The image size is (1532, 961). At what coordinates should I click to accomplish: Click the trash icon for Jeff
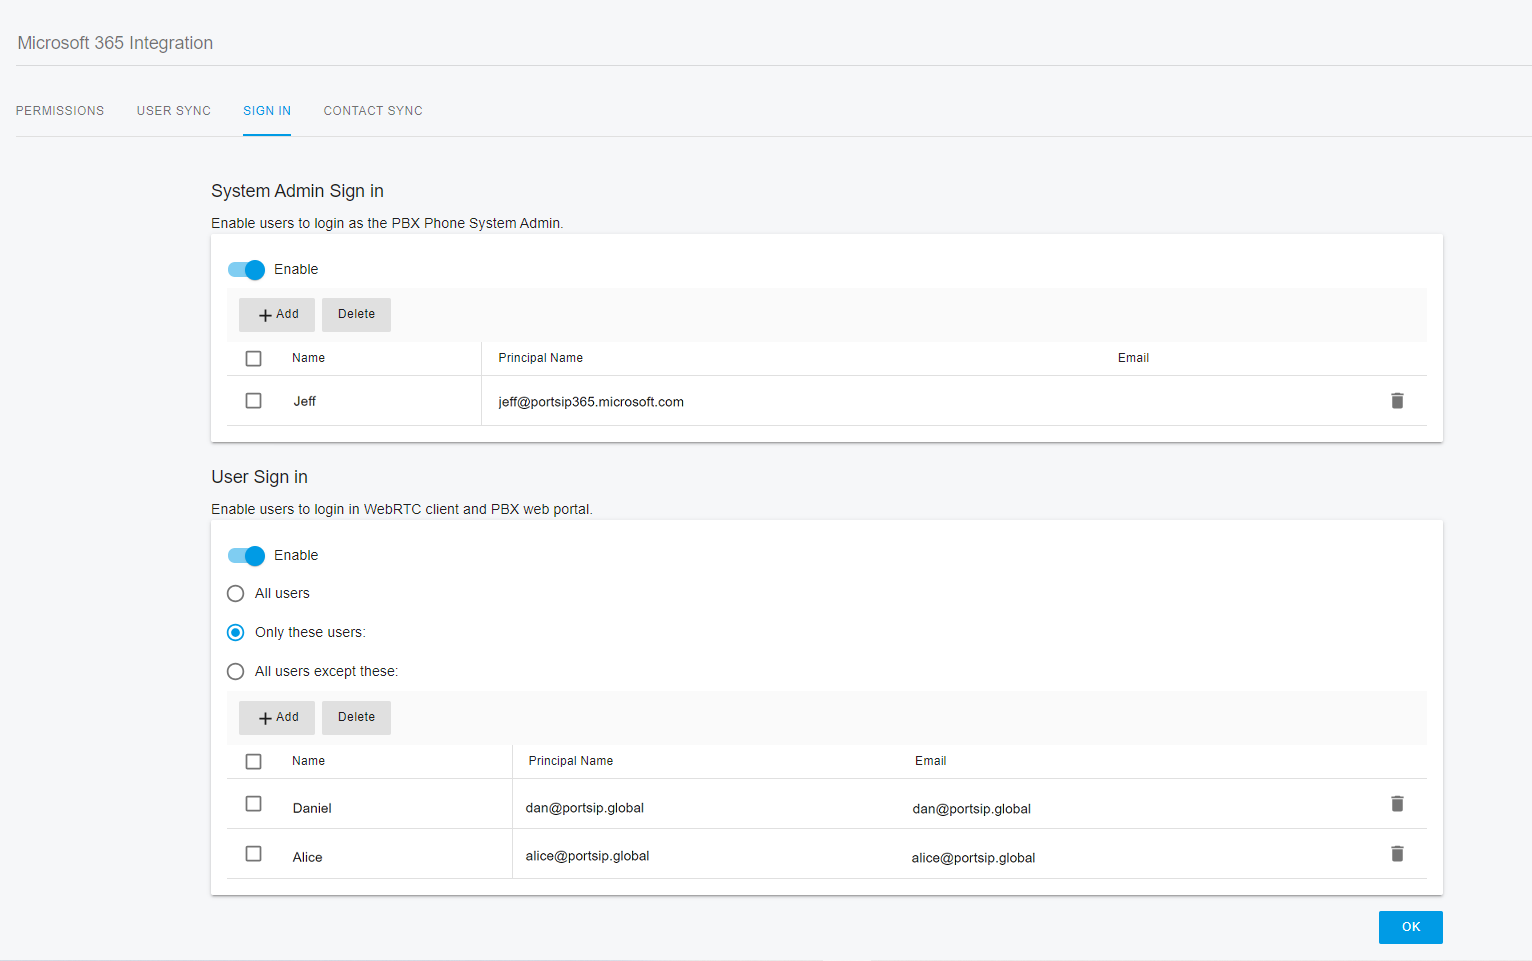point(1397,401)
